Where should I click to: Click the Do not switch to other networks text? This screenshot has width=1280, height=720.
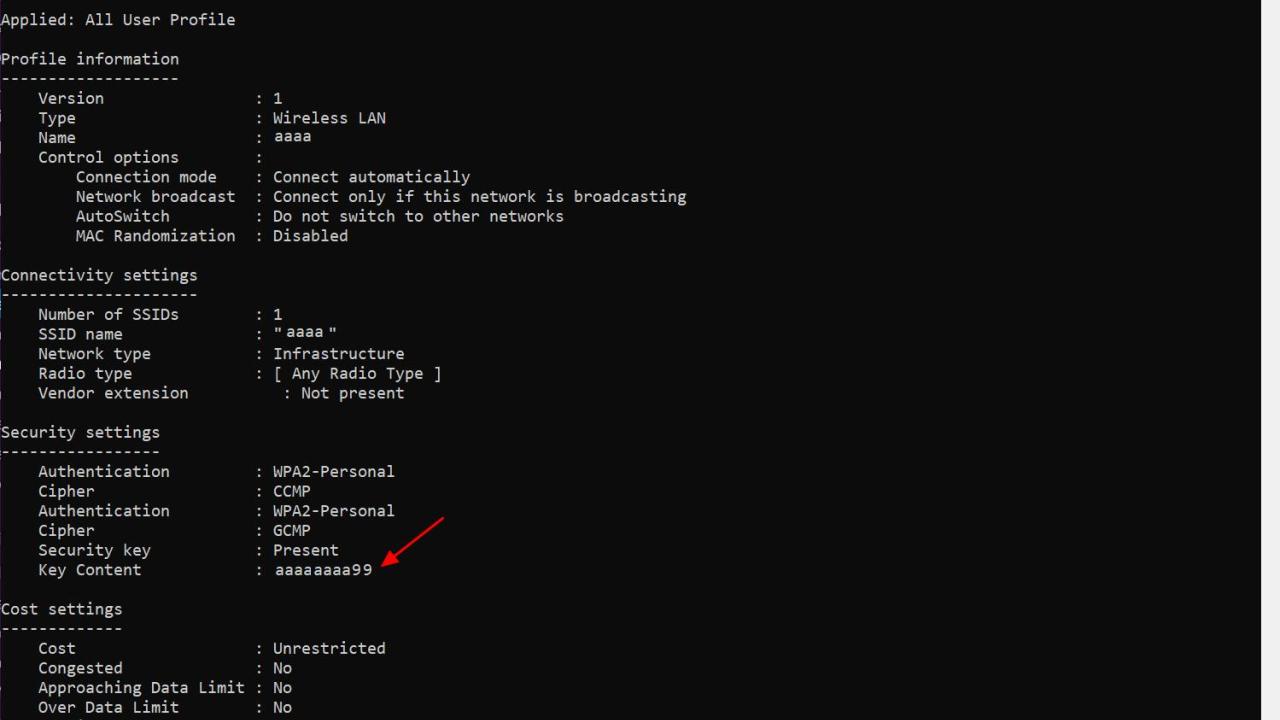pyautogui.click(x=418, y=216)
